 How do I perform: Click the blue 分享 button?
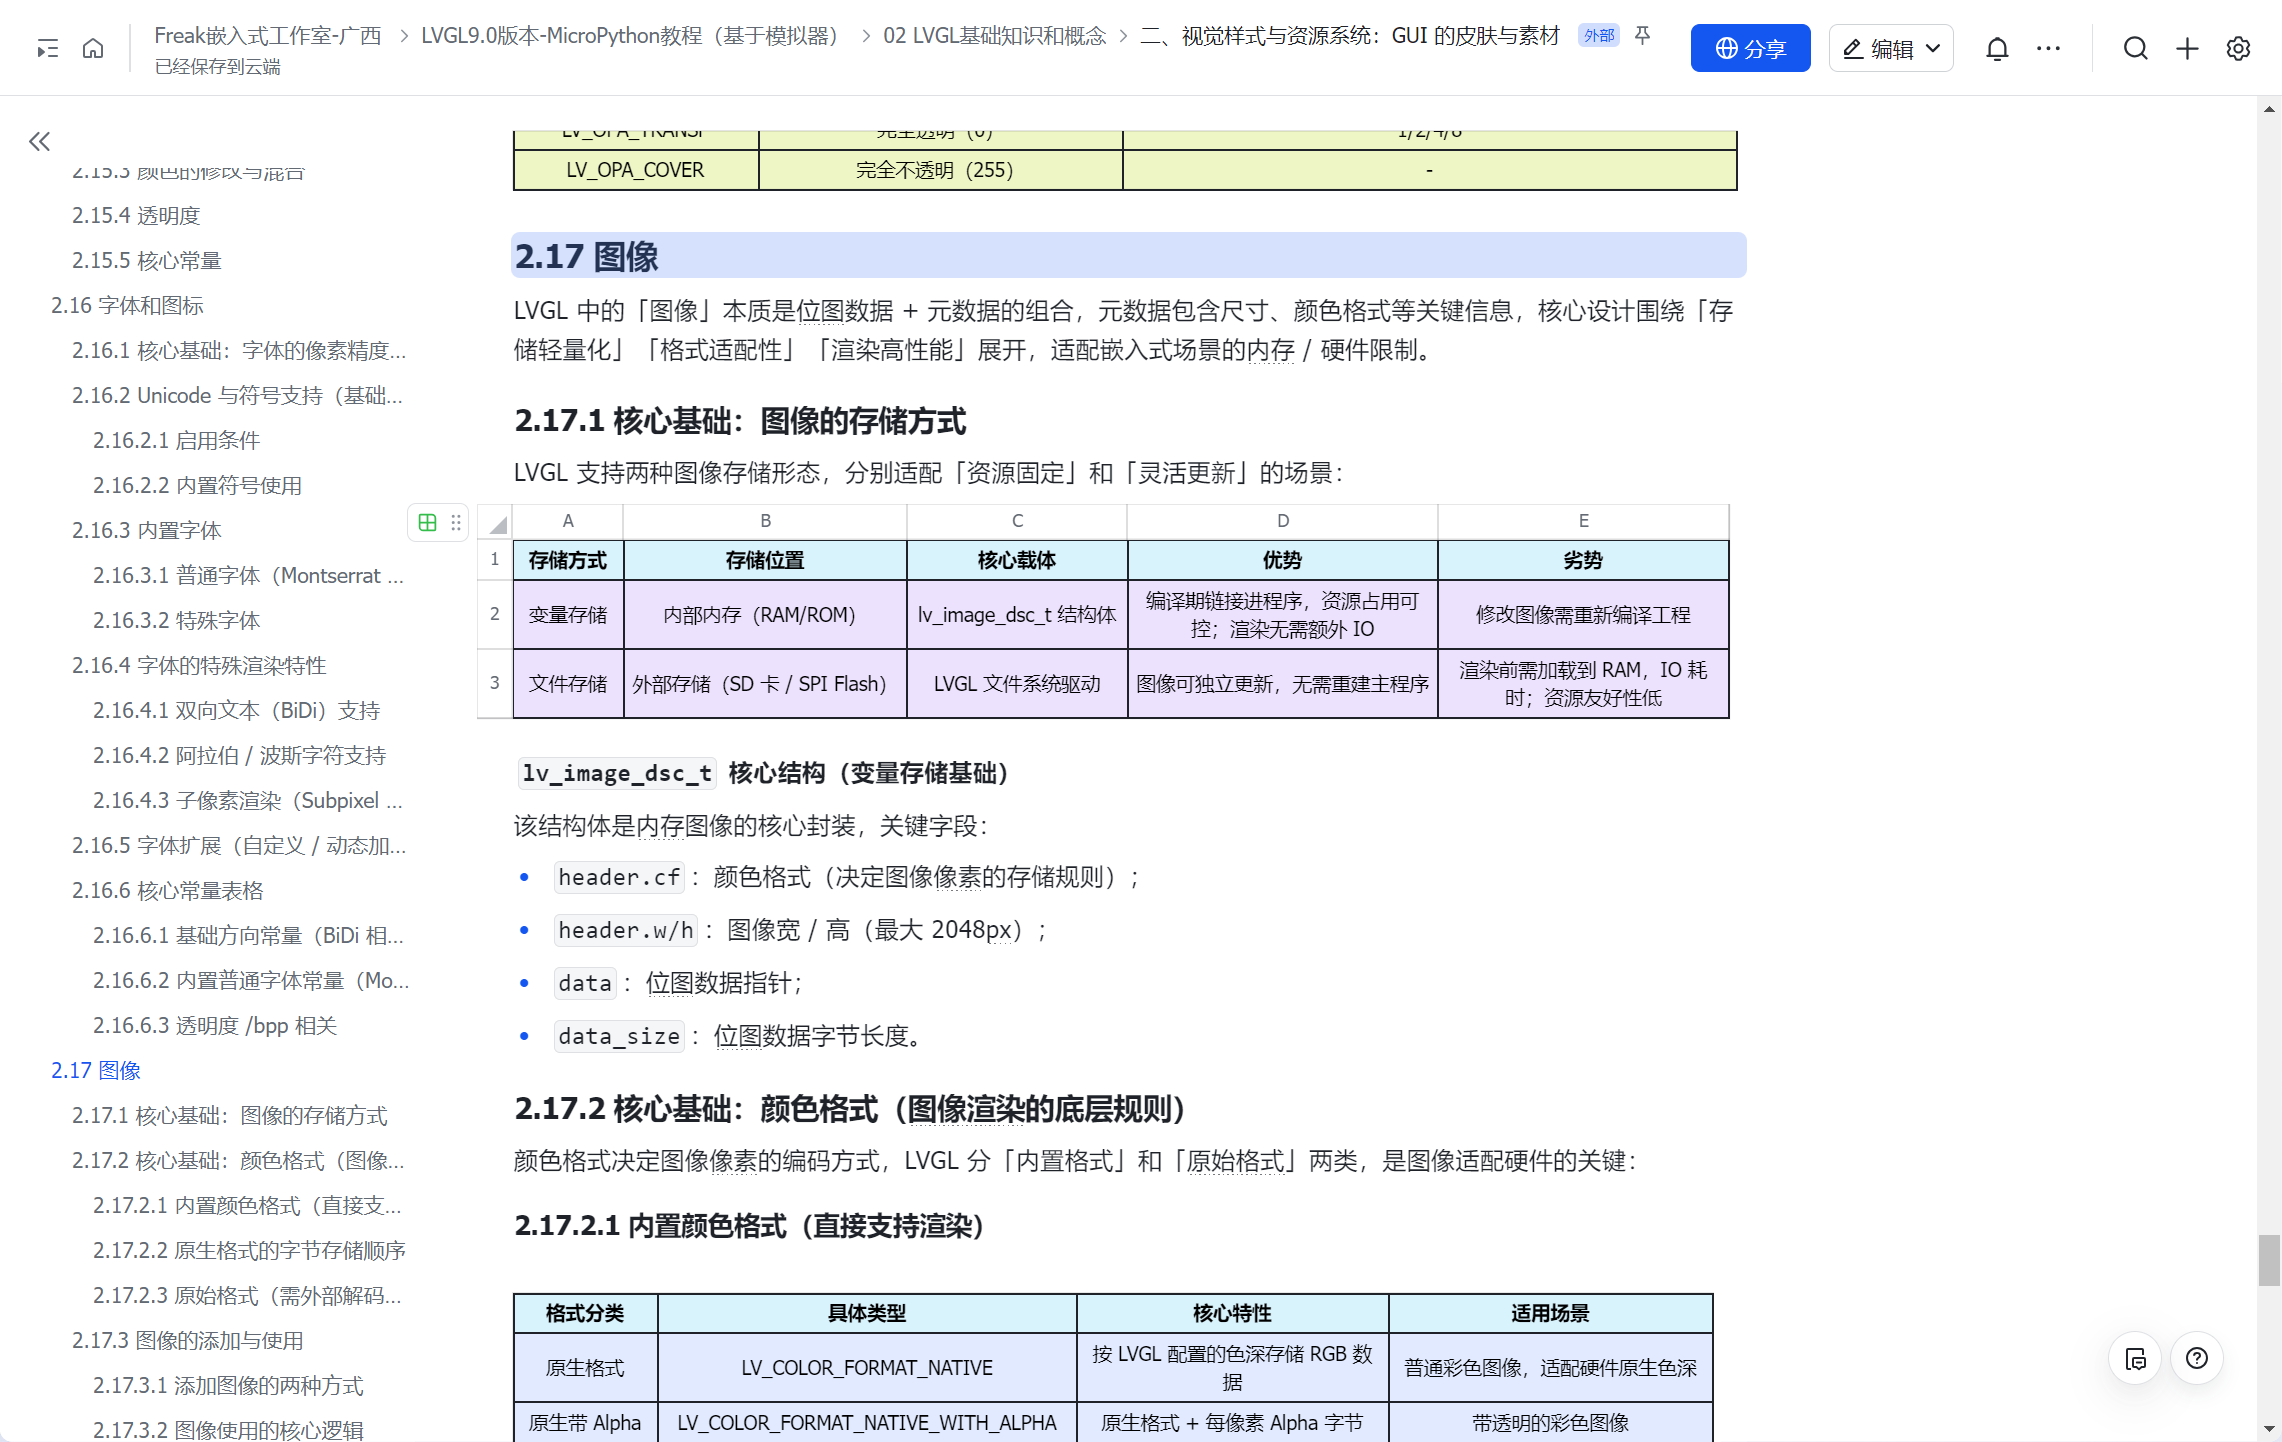pyautogui.click(x=1749, y=48)
